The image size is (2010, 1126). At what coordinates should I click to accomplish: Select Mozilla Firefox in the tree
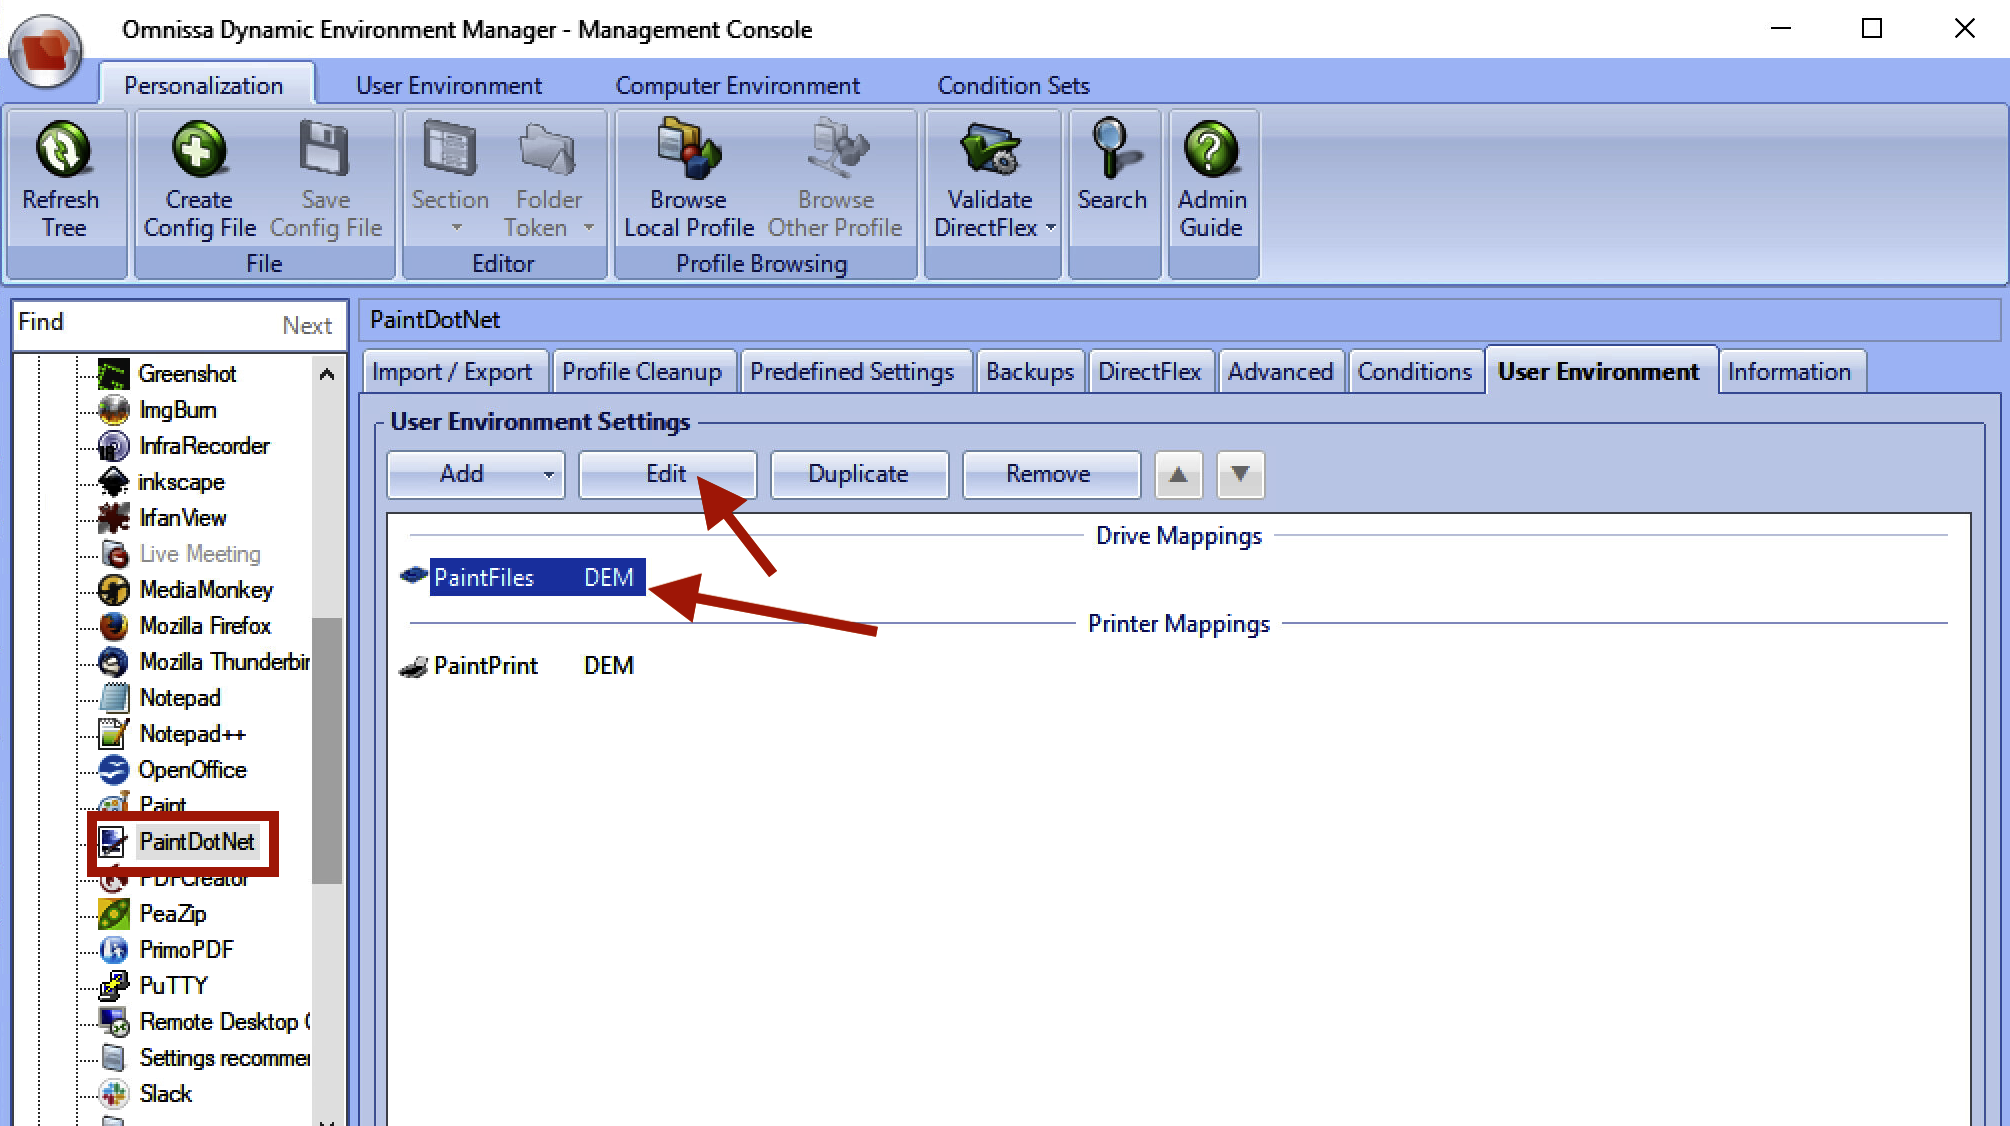[x=205, y=626]
